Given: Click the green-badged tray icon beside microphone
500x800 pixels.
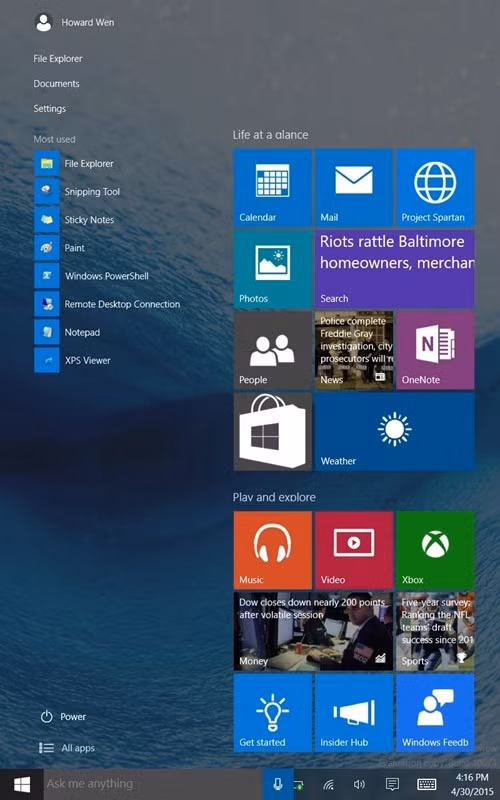Looking at the screenshot, I should pyautogui.click(x=299, y=785).
